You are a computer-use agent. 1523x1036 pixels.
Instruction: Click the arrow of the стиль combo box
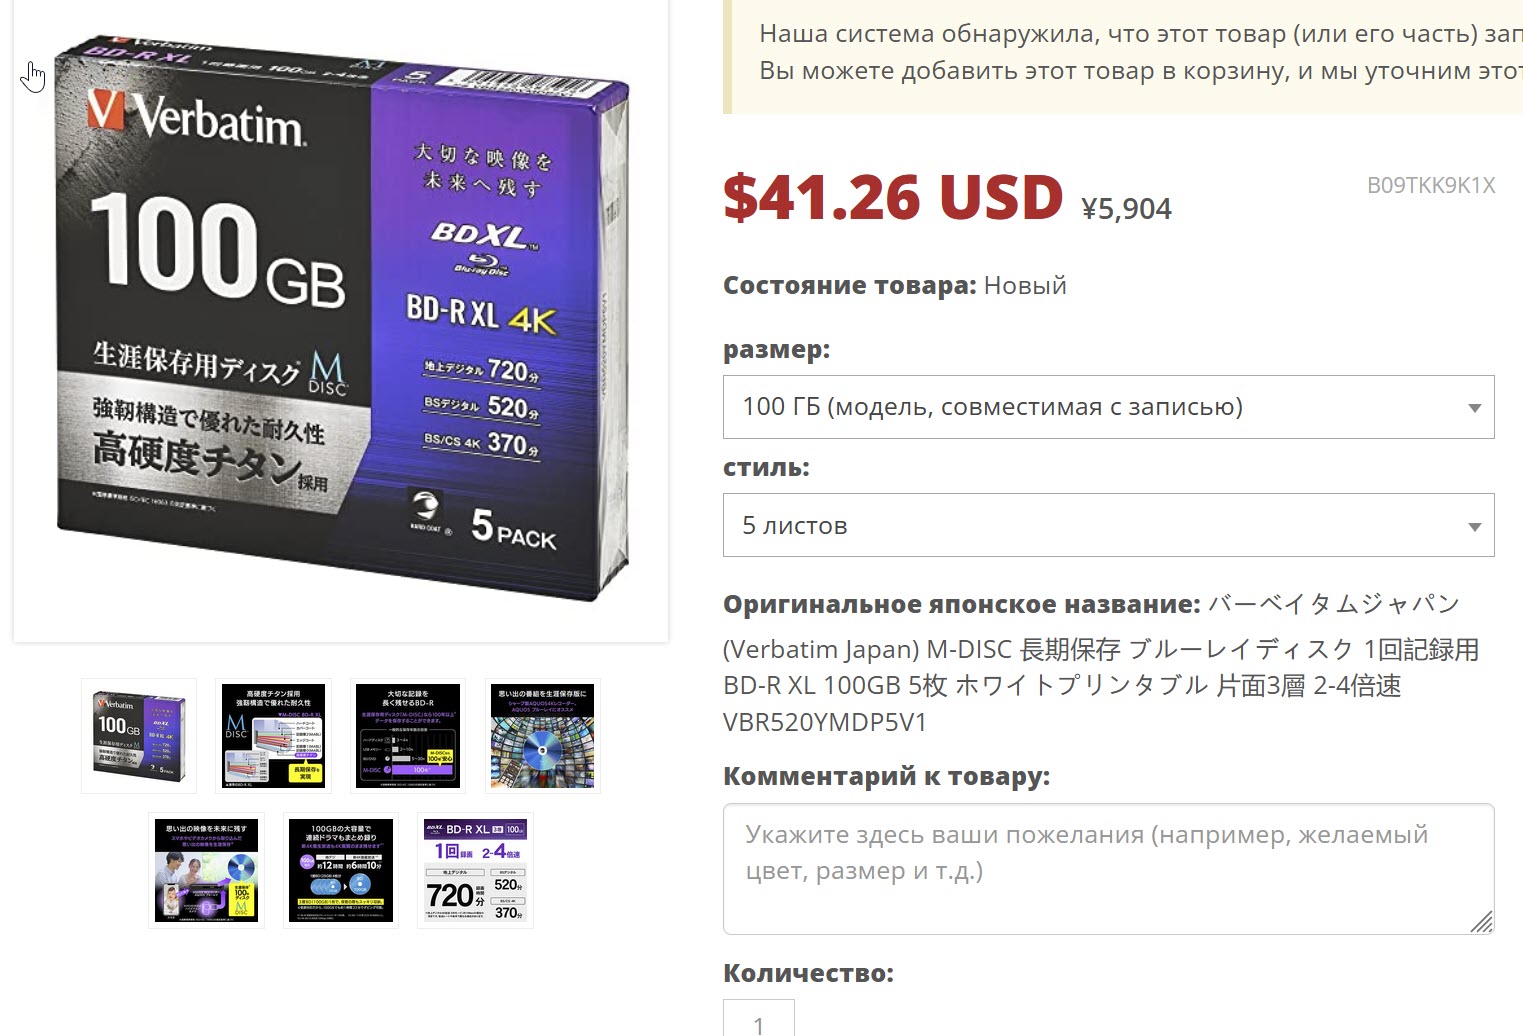1474,527
